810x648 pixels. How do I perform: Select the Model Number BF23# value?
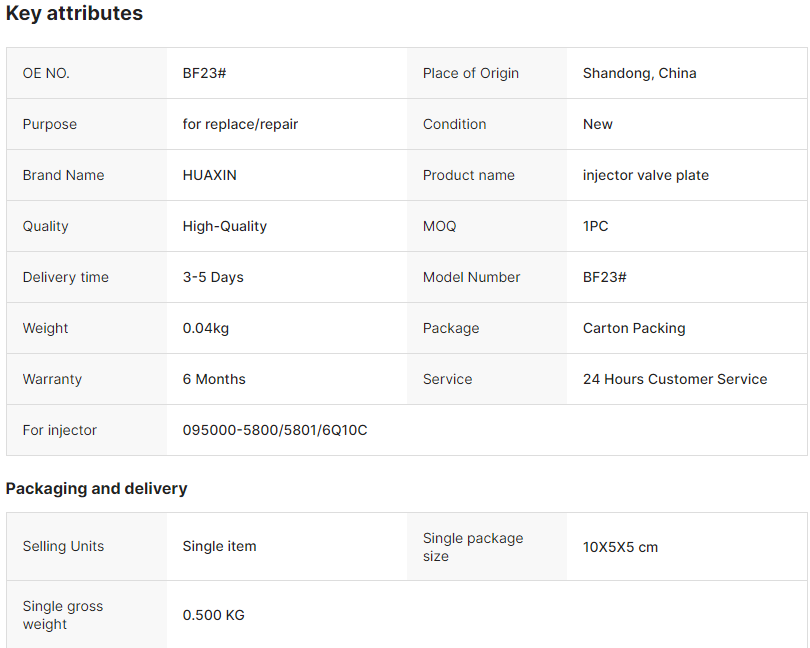point(604,277)
